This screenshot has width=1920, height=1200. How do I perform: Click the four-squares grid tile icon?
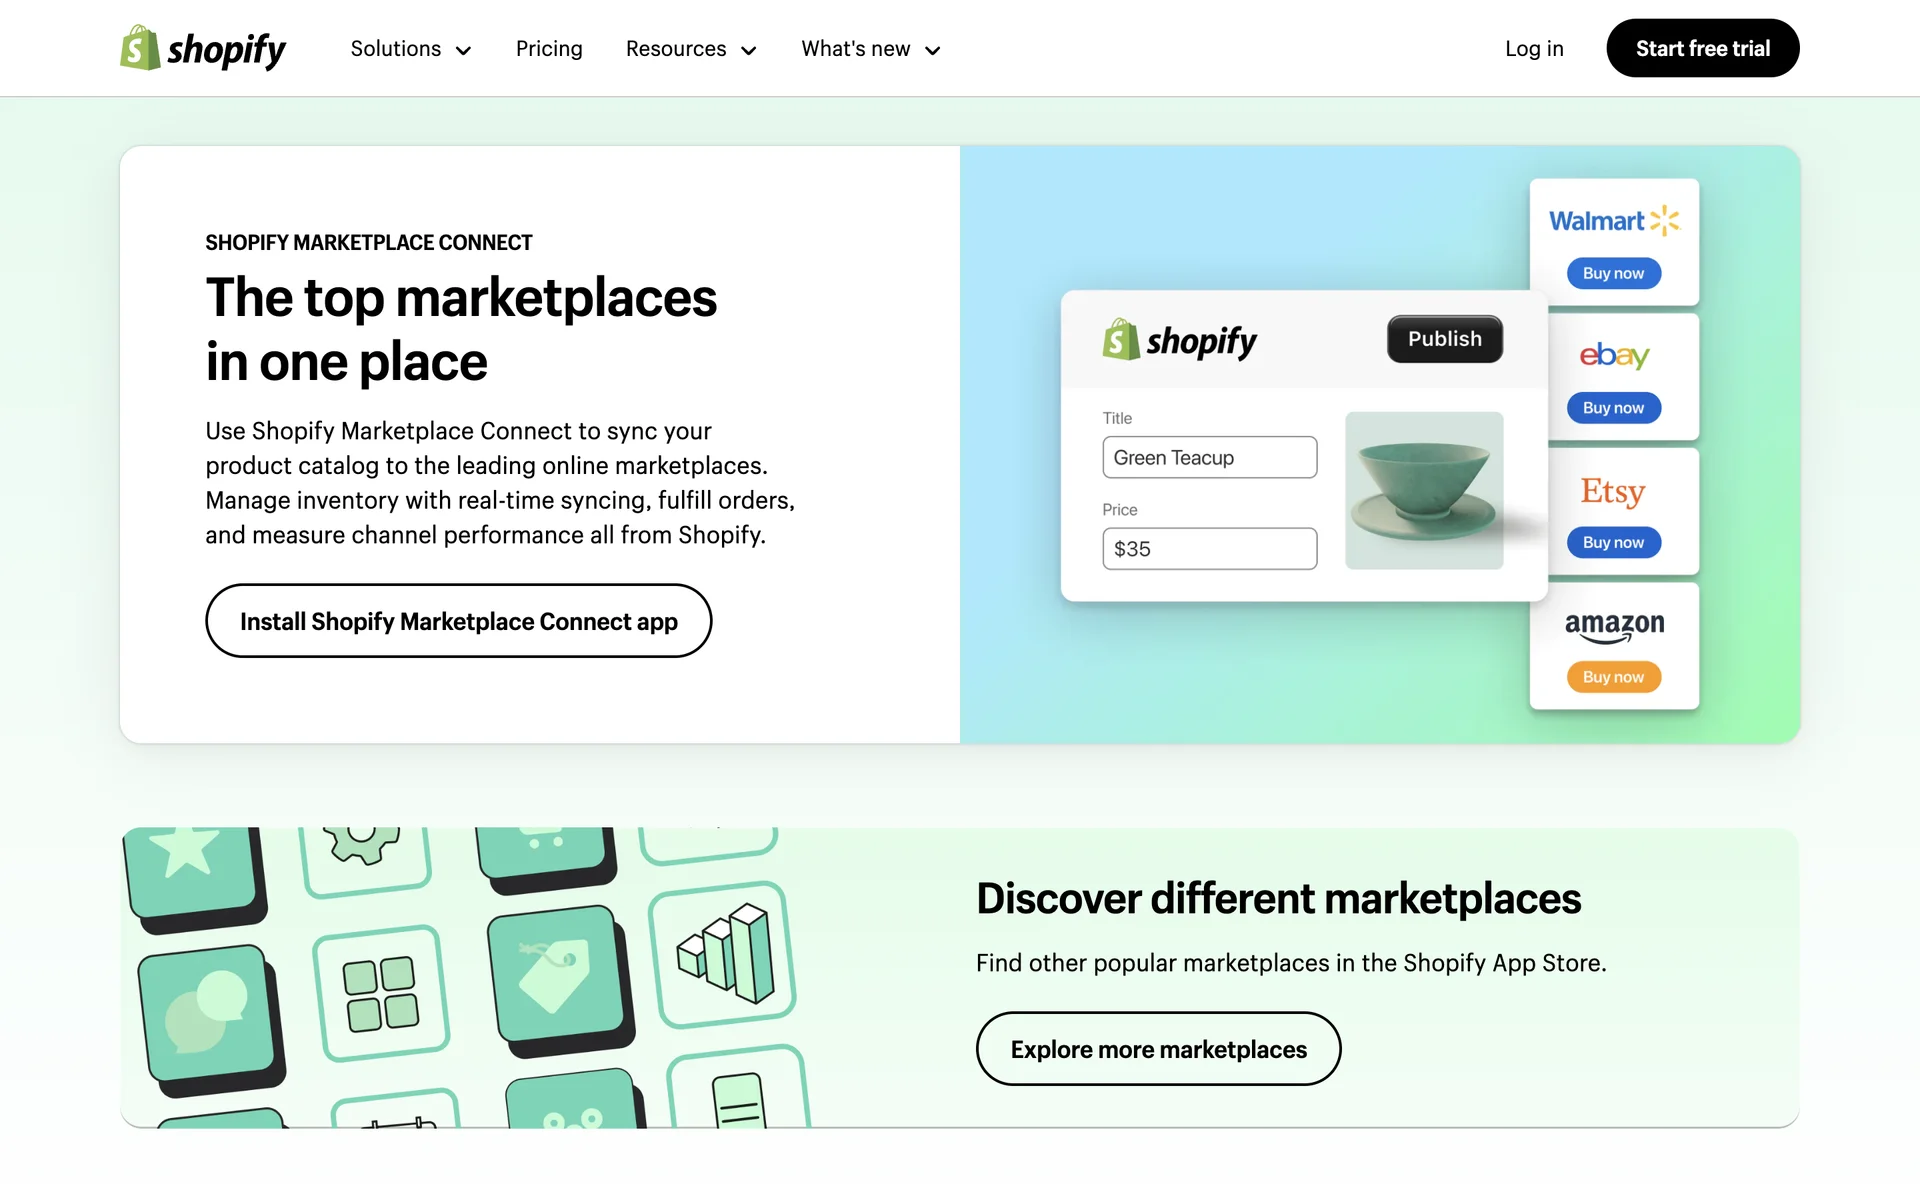point(380,993)
